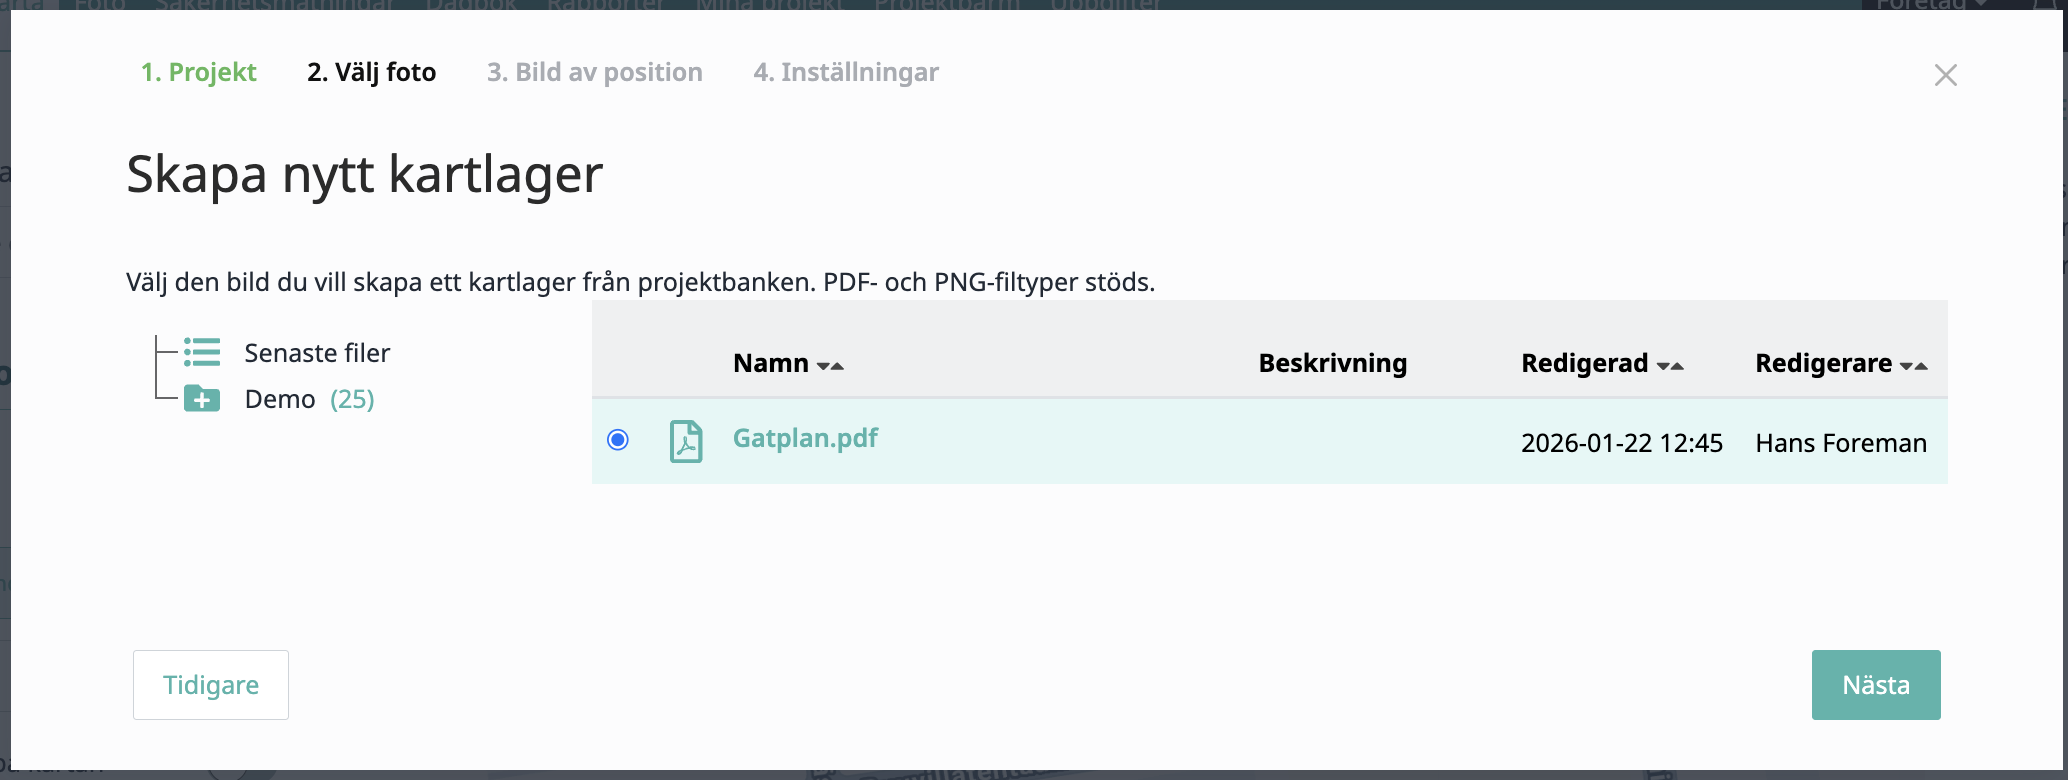Screen dimensions: 2068x780
Task: Open the 3. Bild av position step
Action: tap(594, 72)
